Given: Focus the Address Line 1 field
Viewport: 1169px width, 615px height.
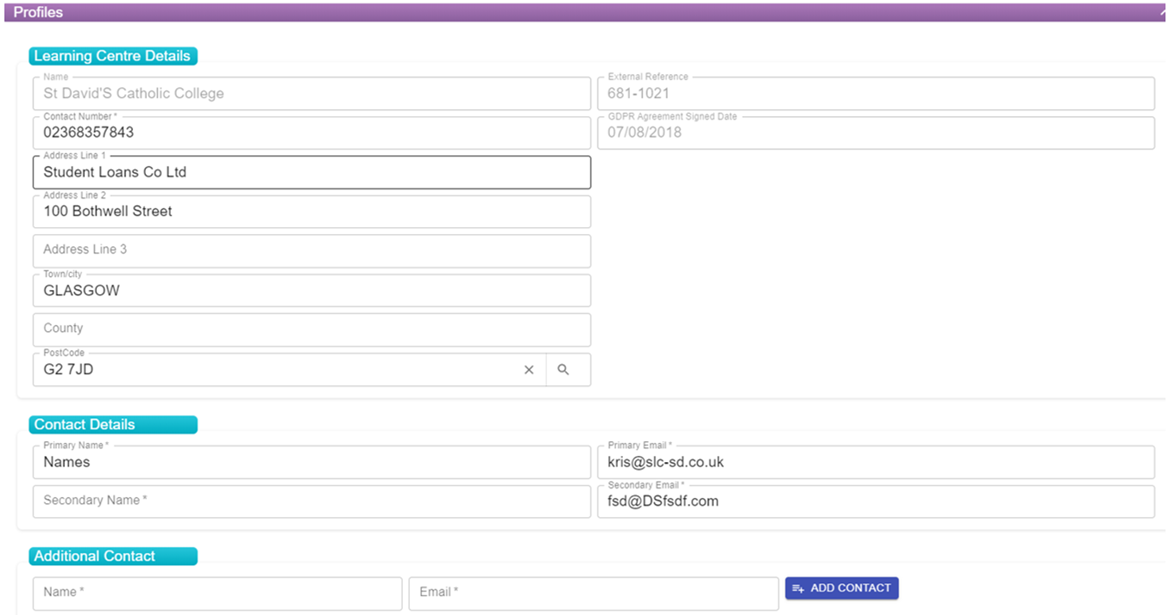Looking at the screenshot, I should [312, 172].
